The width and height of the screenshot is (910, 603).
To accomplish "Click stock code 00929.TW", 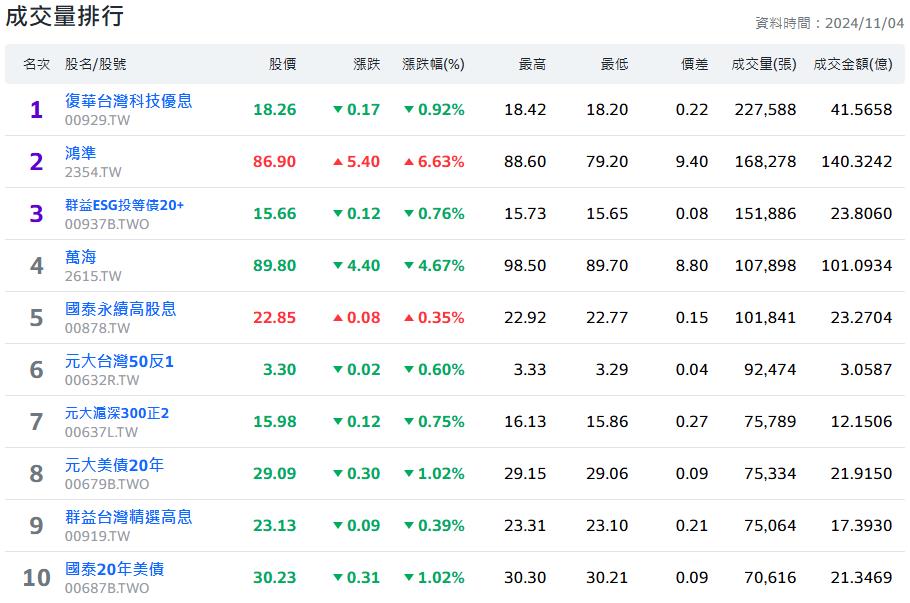I will 98,120.
